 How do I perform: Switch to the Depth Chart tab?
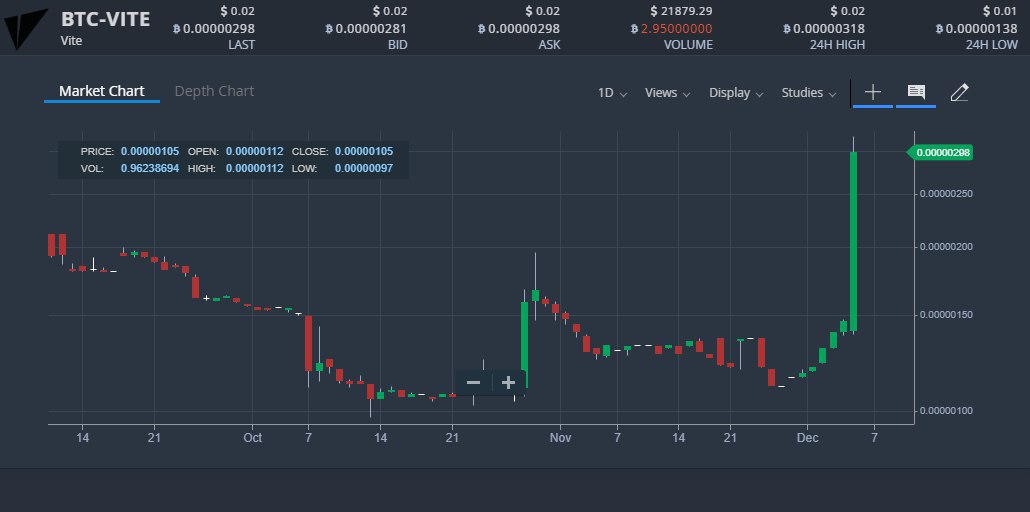coord(214,91)
